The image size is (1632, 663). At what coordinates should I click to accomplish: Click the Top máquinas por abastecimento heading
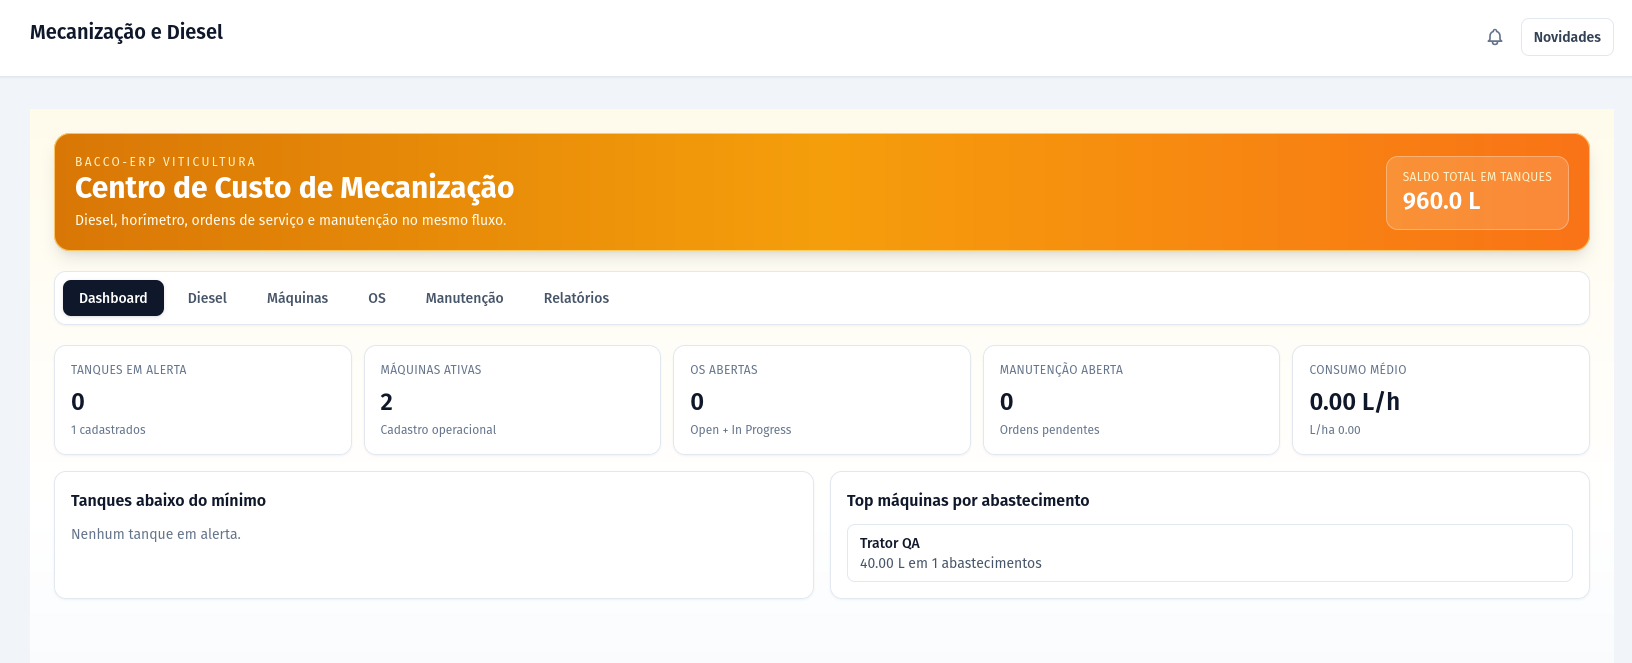click(x=967, y=500)
